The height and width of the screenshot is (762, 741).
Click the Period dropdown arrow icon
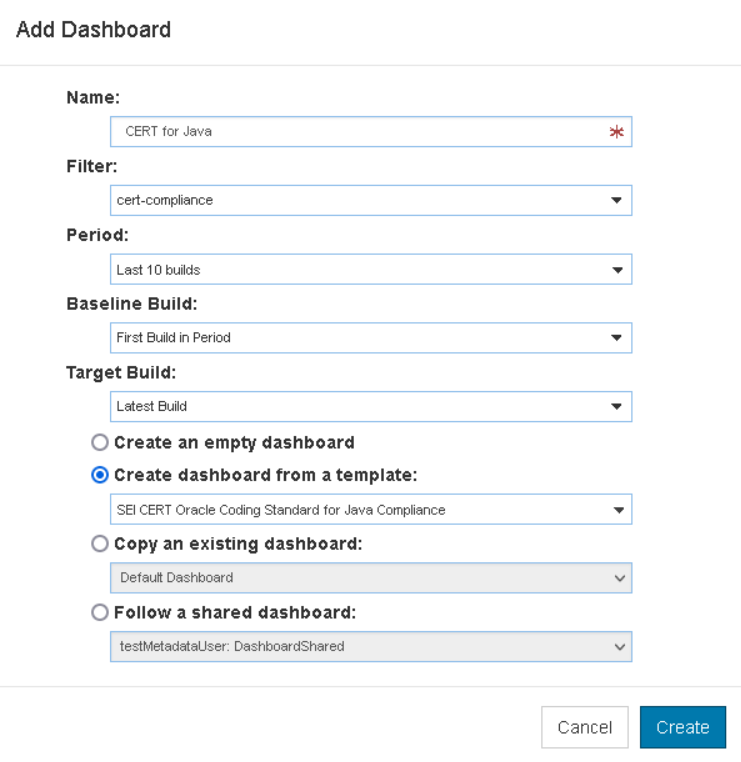click(x=617, y=270)
